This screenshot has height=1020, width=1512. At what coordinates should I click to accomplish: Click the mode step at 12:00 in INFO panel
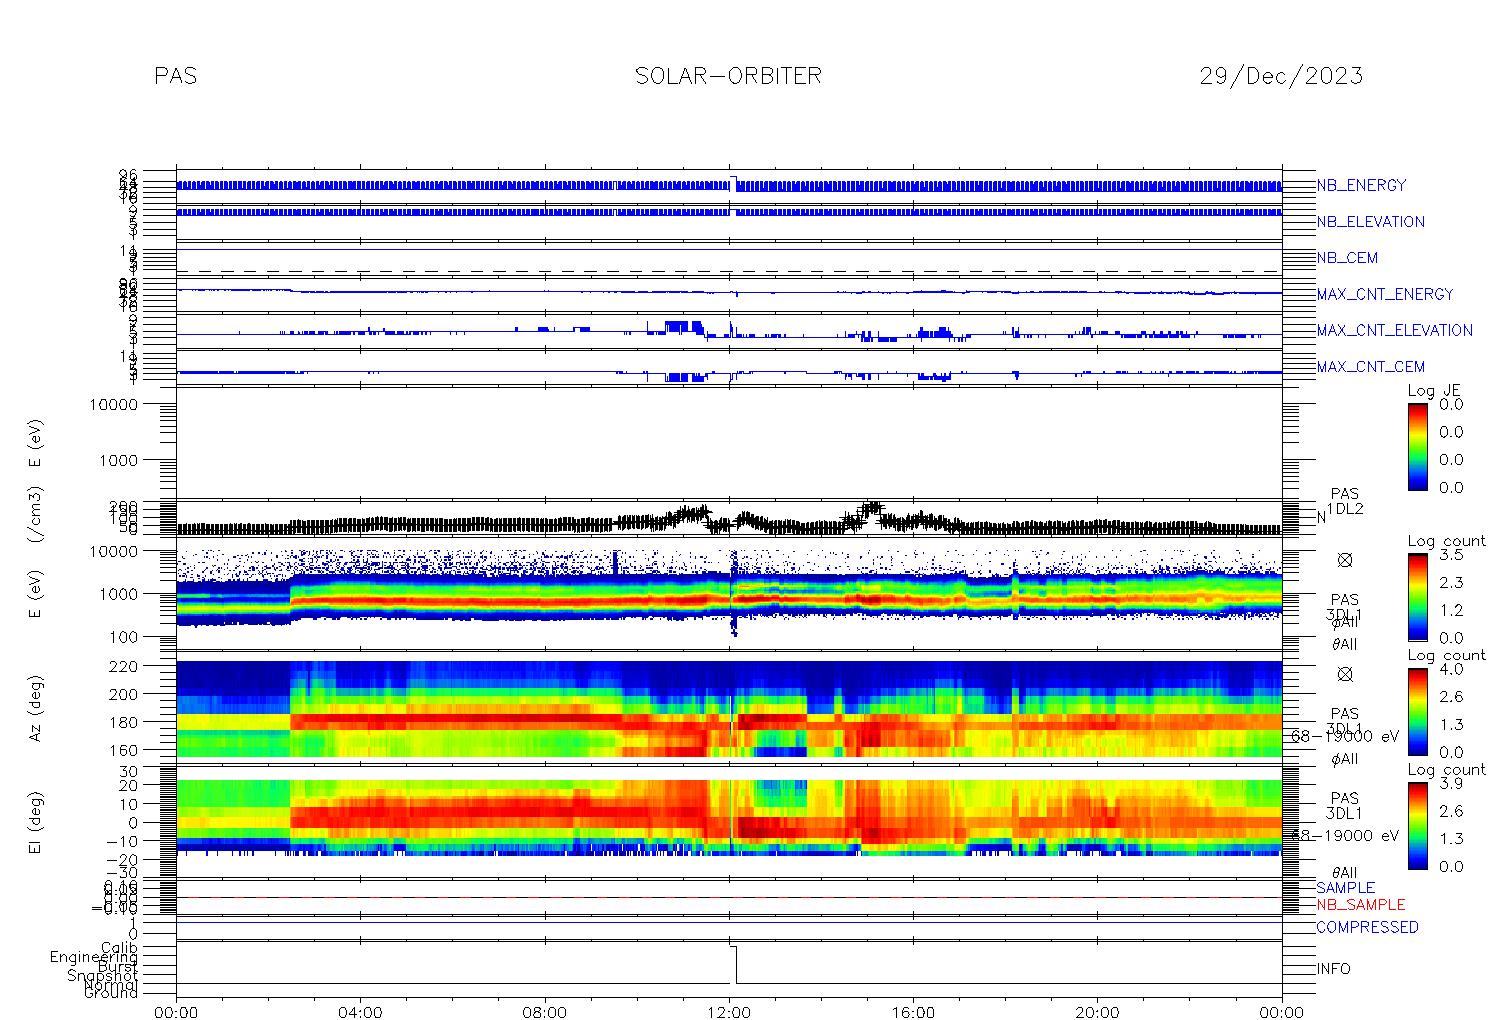tap(734, 964)
